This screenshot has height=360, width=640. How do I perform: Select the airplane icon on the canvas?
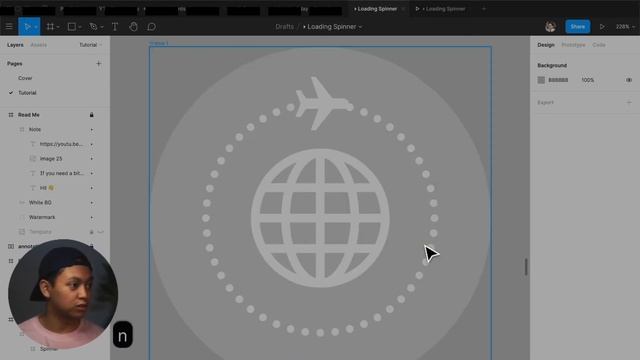[323, 104]
